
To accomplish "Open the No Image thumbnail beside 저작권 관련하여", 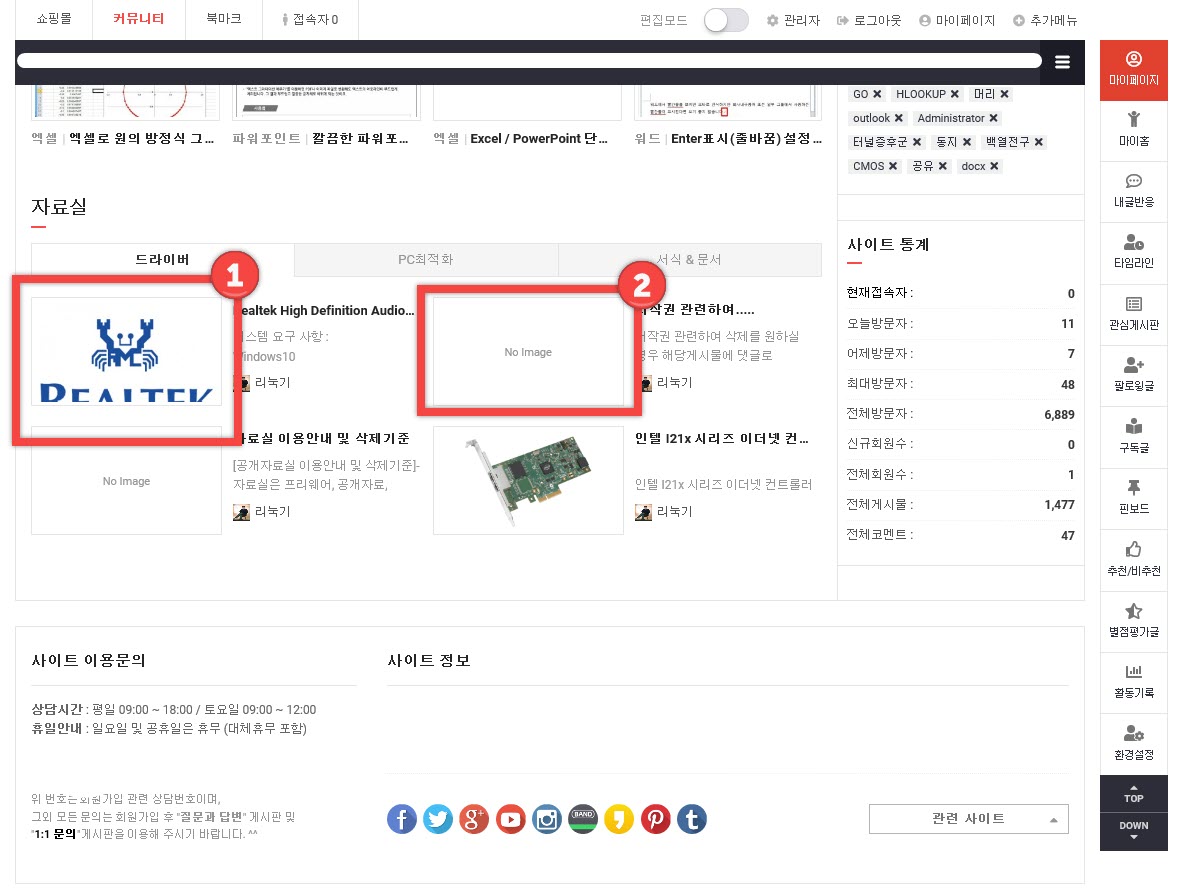I will [528, 351].
